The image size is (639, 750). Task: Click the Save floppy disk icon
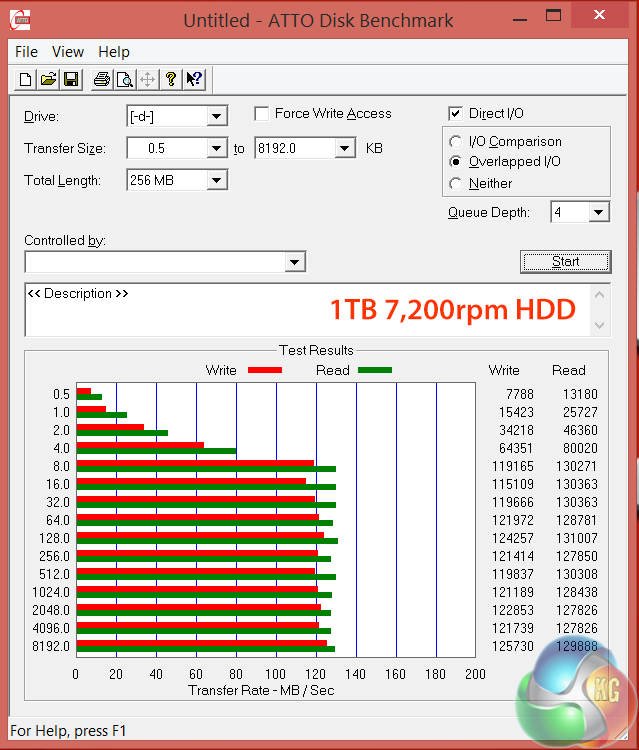click(71, 79)
